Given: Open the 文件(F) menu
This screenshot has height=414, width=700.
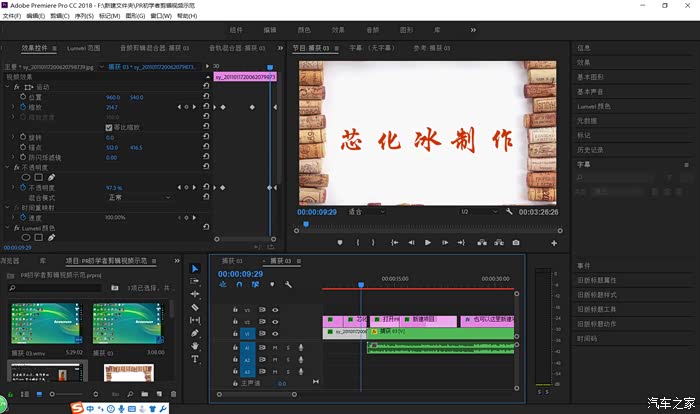Looking at the screenshot, I should pyautogui.click(x=12, y=16).
